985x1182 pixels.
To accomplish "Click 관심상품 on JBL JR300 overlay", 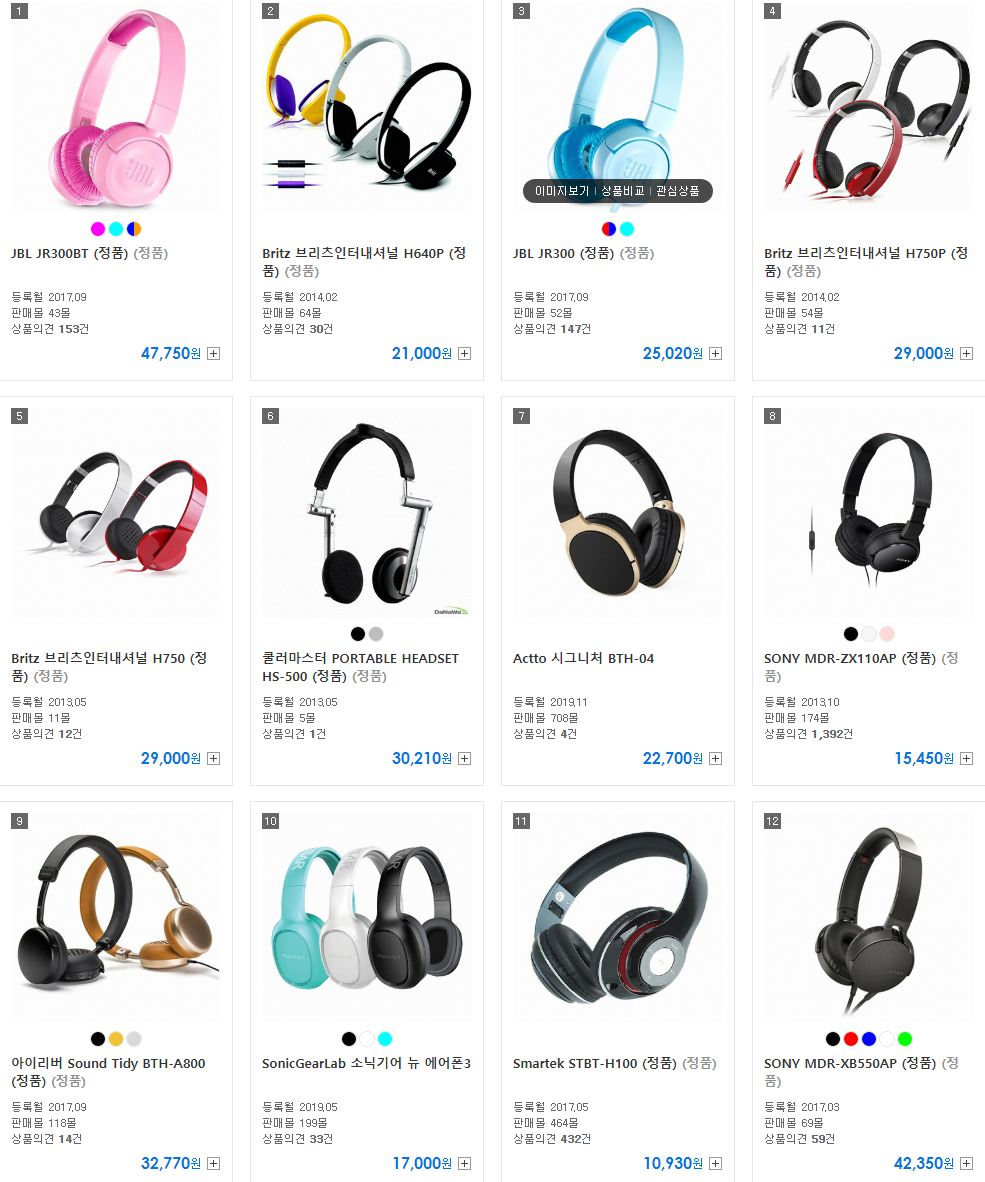I will point(678,191).
